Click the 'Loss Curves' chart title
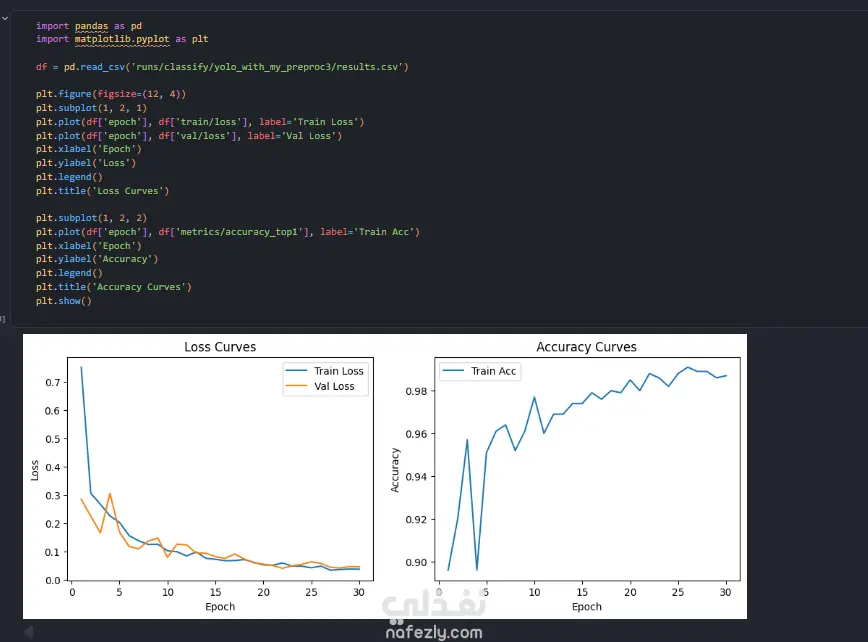This screenshot has height=642, width=868. coord(220,347)
